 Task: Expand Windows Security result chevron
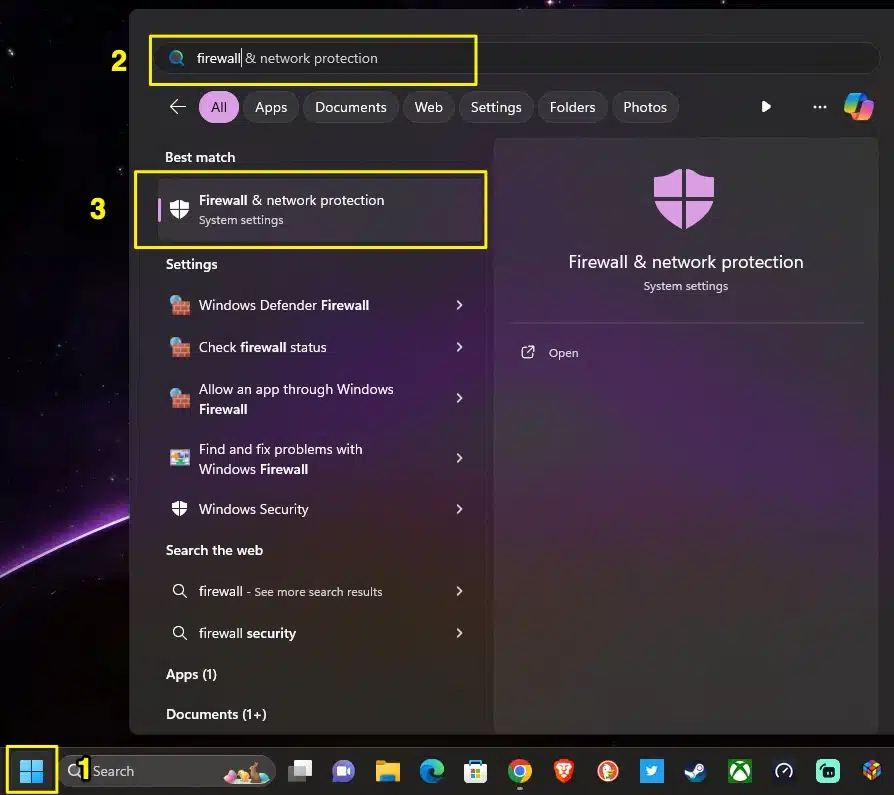coord(459,509)
